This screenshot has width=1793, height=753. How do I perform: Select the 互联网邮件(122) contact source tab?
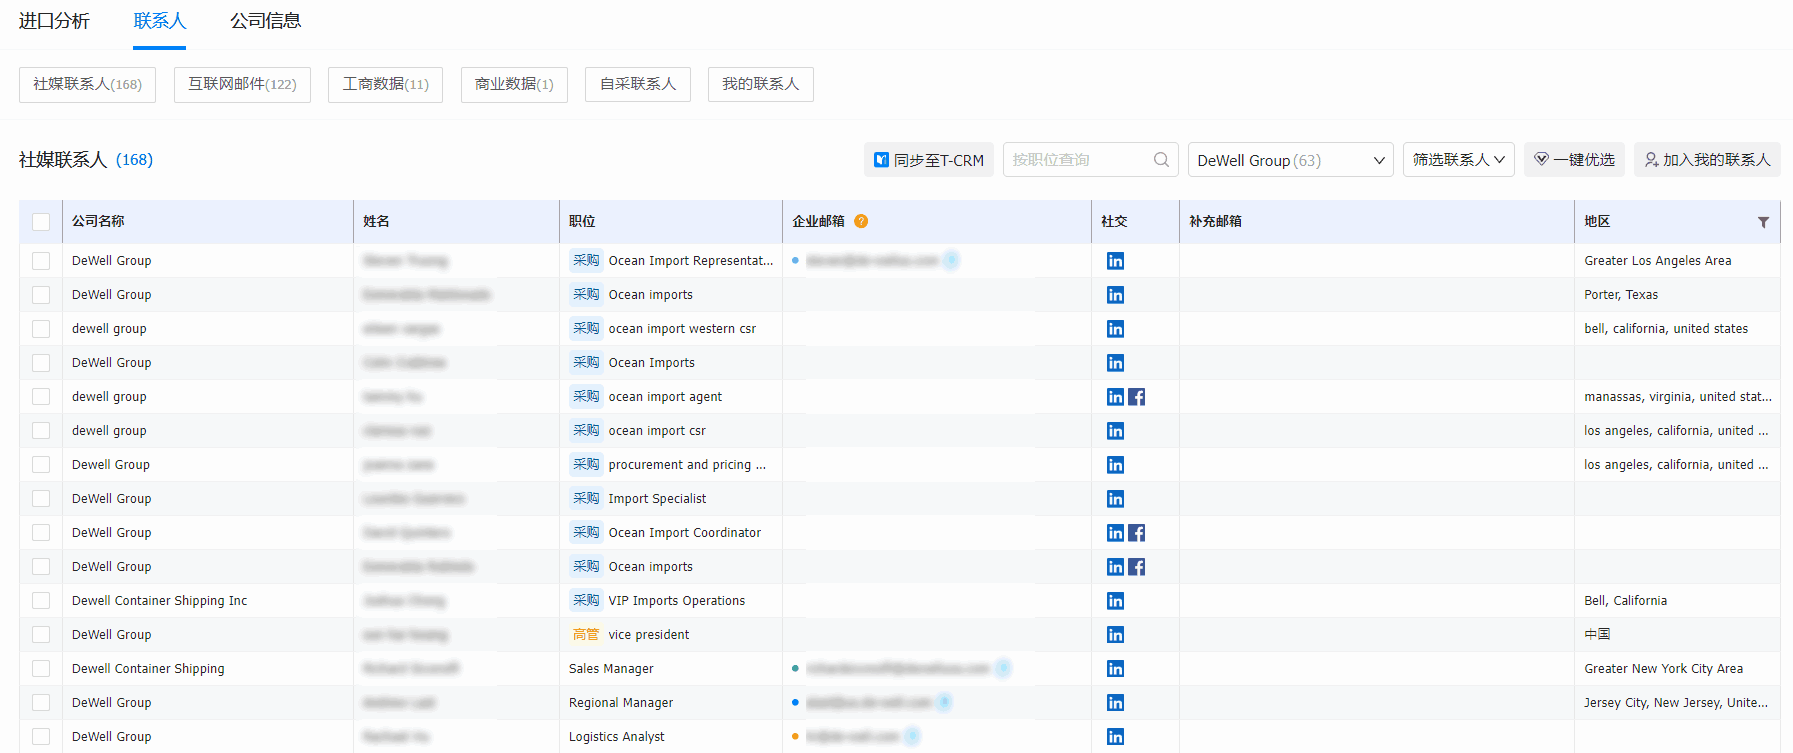[x=242, y=84]
